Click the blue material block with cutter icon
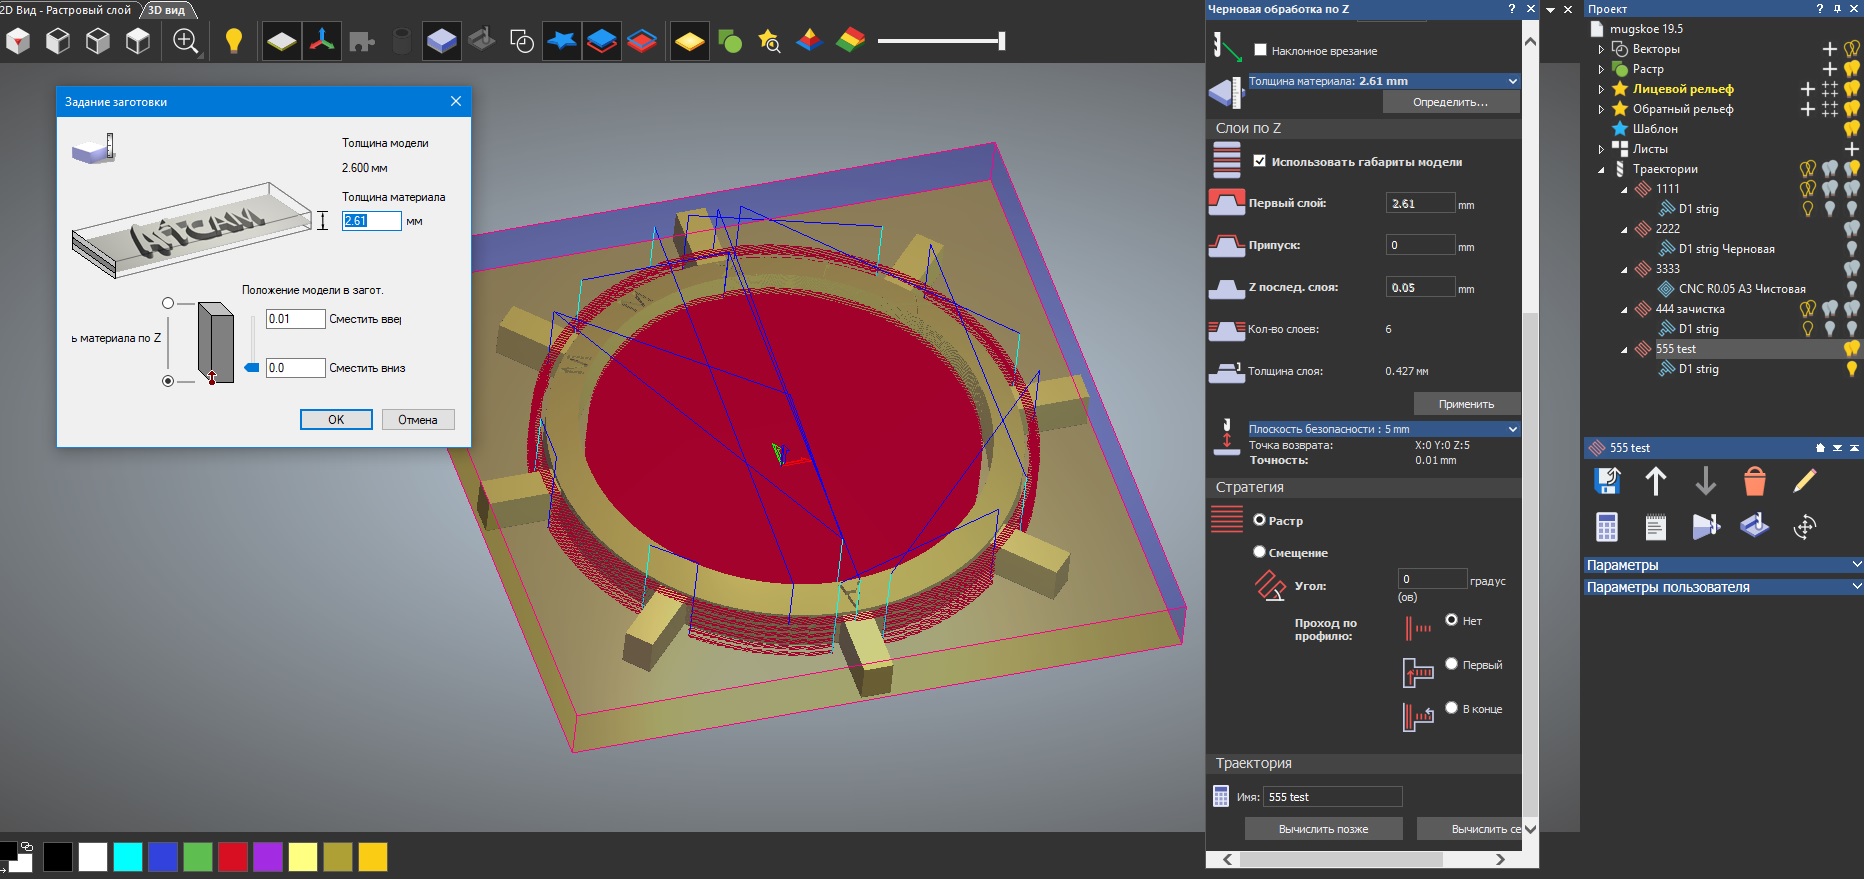This screenshot has width=1865, height=880. click(1755, 526)
